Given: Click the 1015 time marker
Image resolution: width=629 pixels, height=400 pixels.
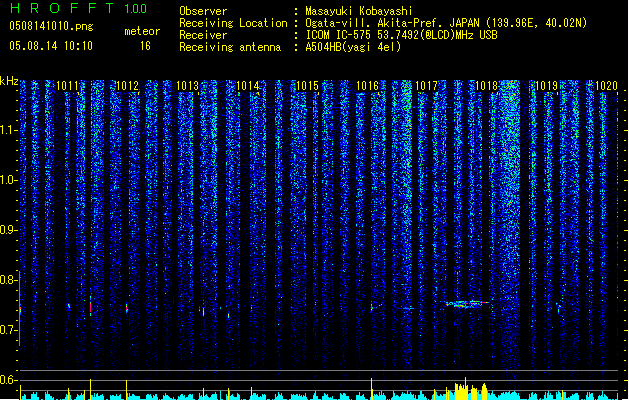Looking at the screenshot, I should point(307,86).
